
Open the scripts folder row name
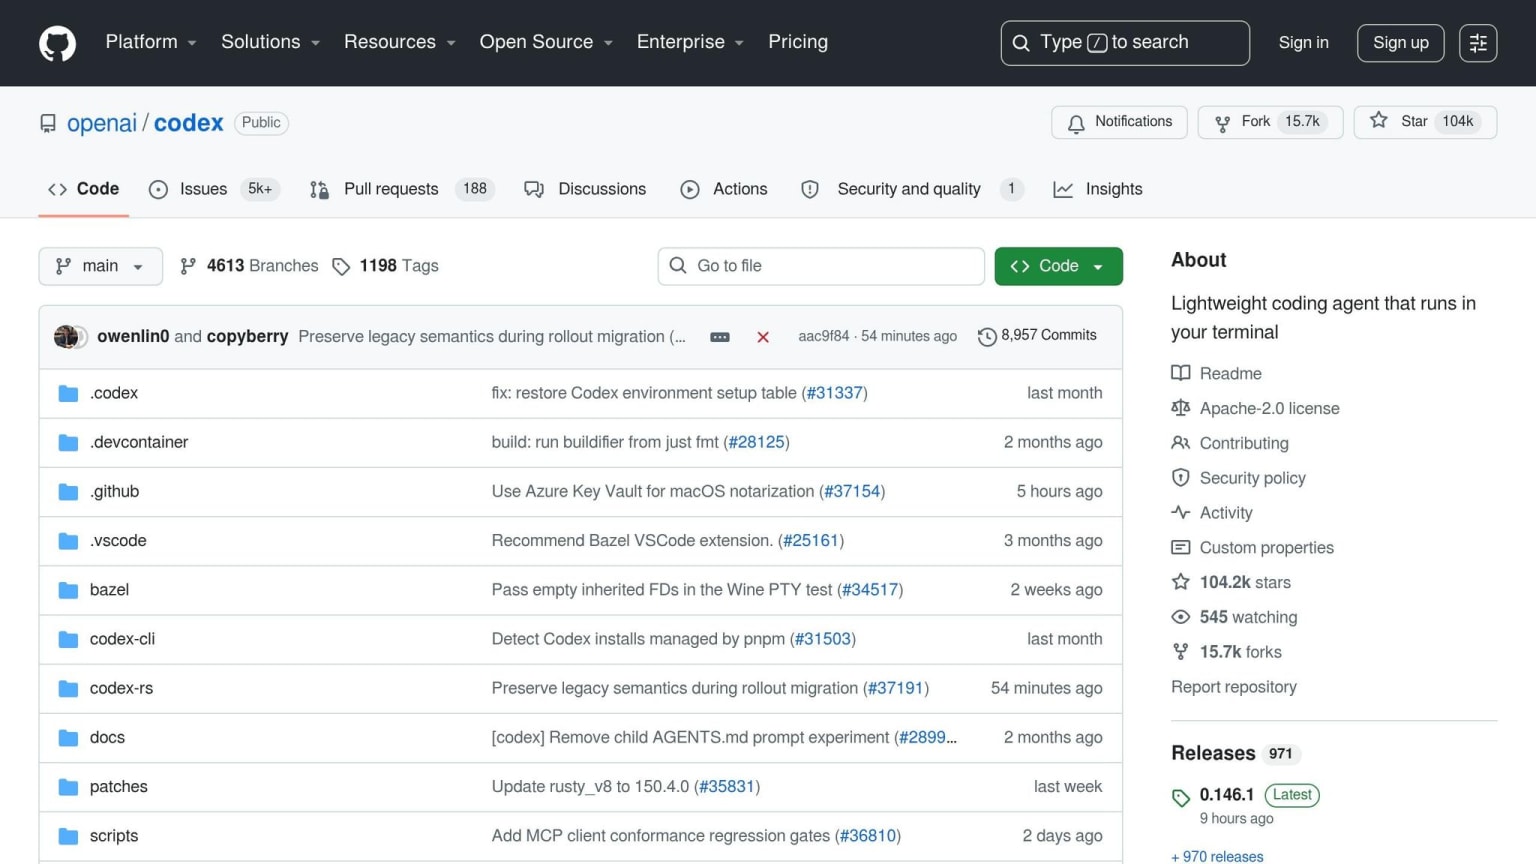(x=114, y=836)
